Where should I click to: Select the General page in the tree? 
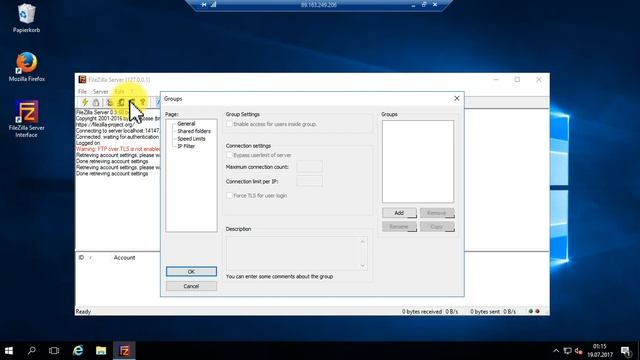tap(186, 124)
